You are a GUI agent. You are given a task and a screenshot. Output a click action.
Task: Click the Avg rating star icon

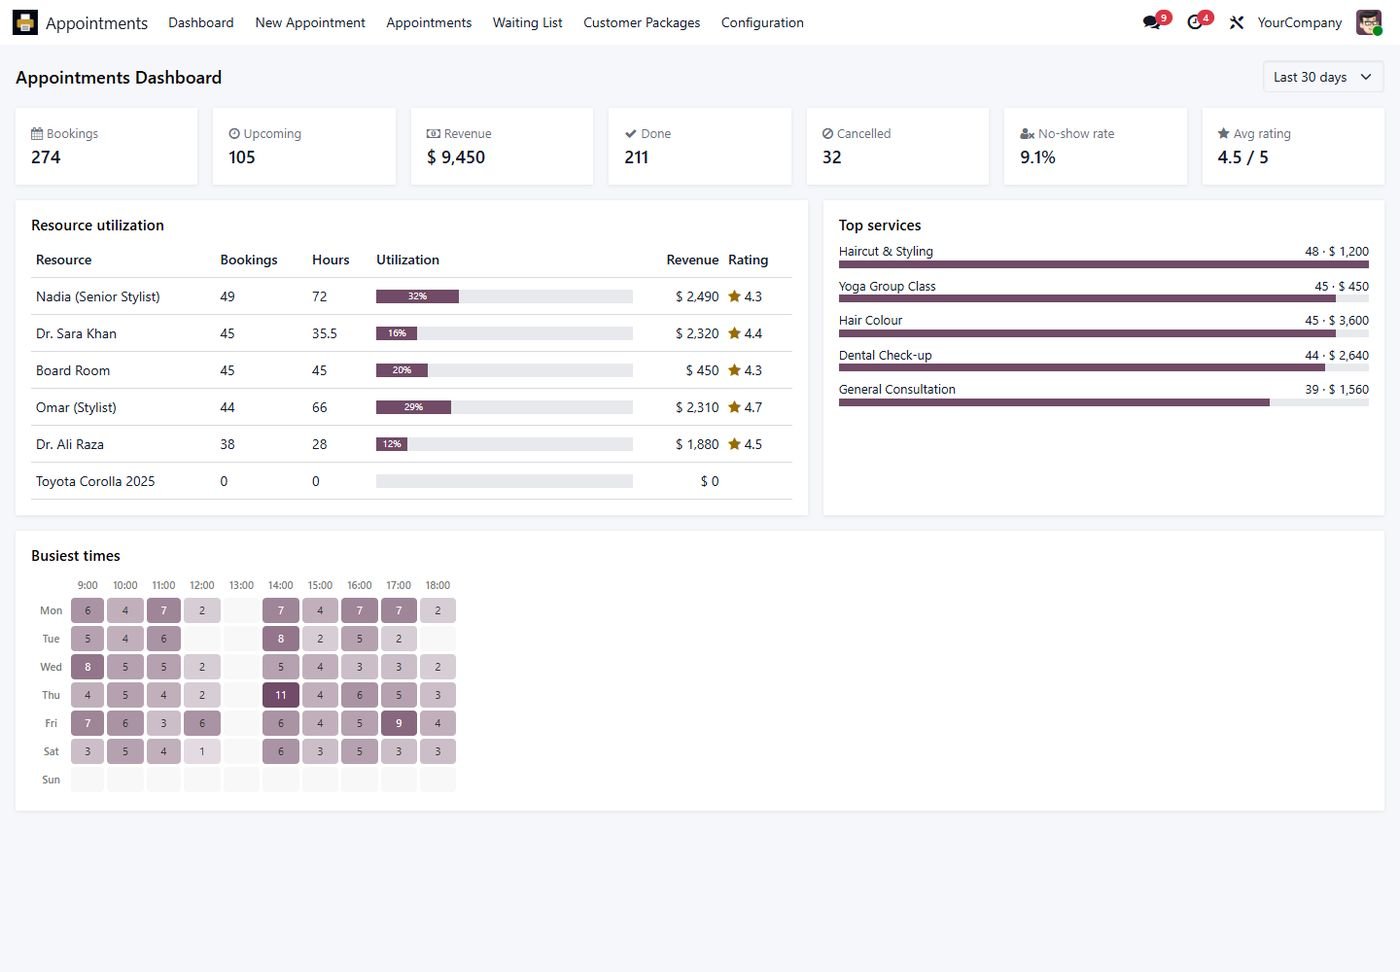click(1223, 133)
